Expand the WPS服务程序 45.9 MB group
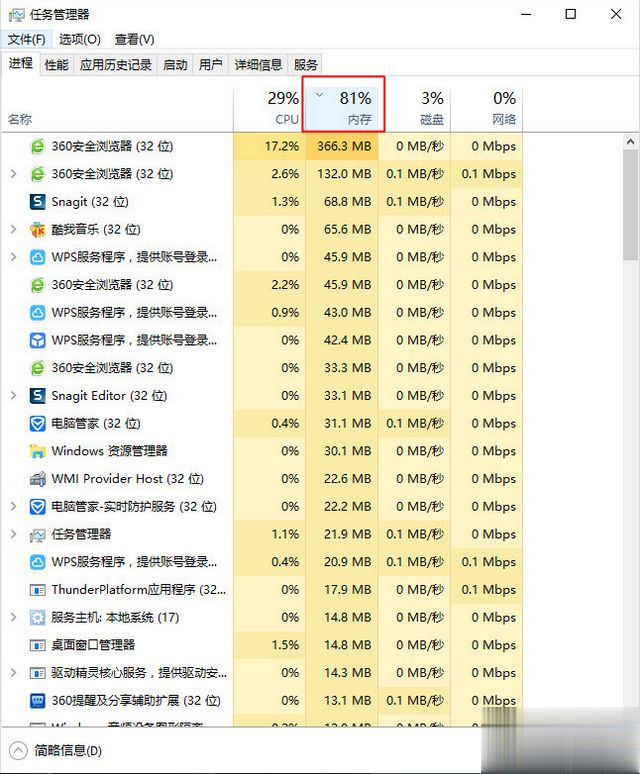 (14, 257)
